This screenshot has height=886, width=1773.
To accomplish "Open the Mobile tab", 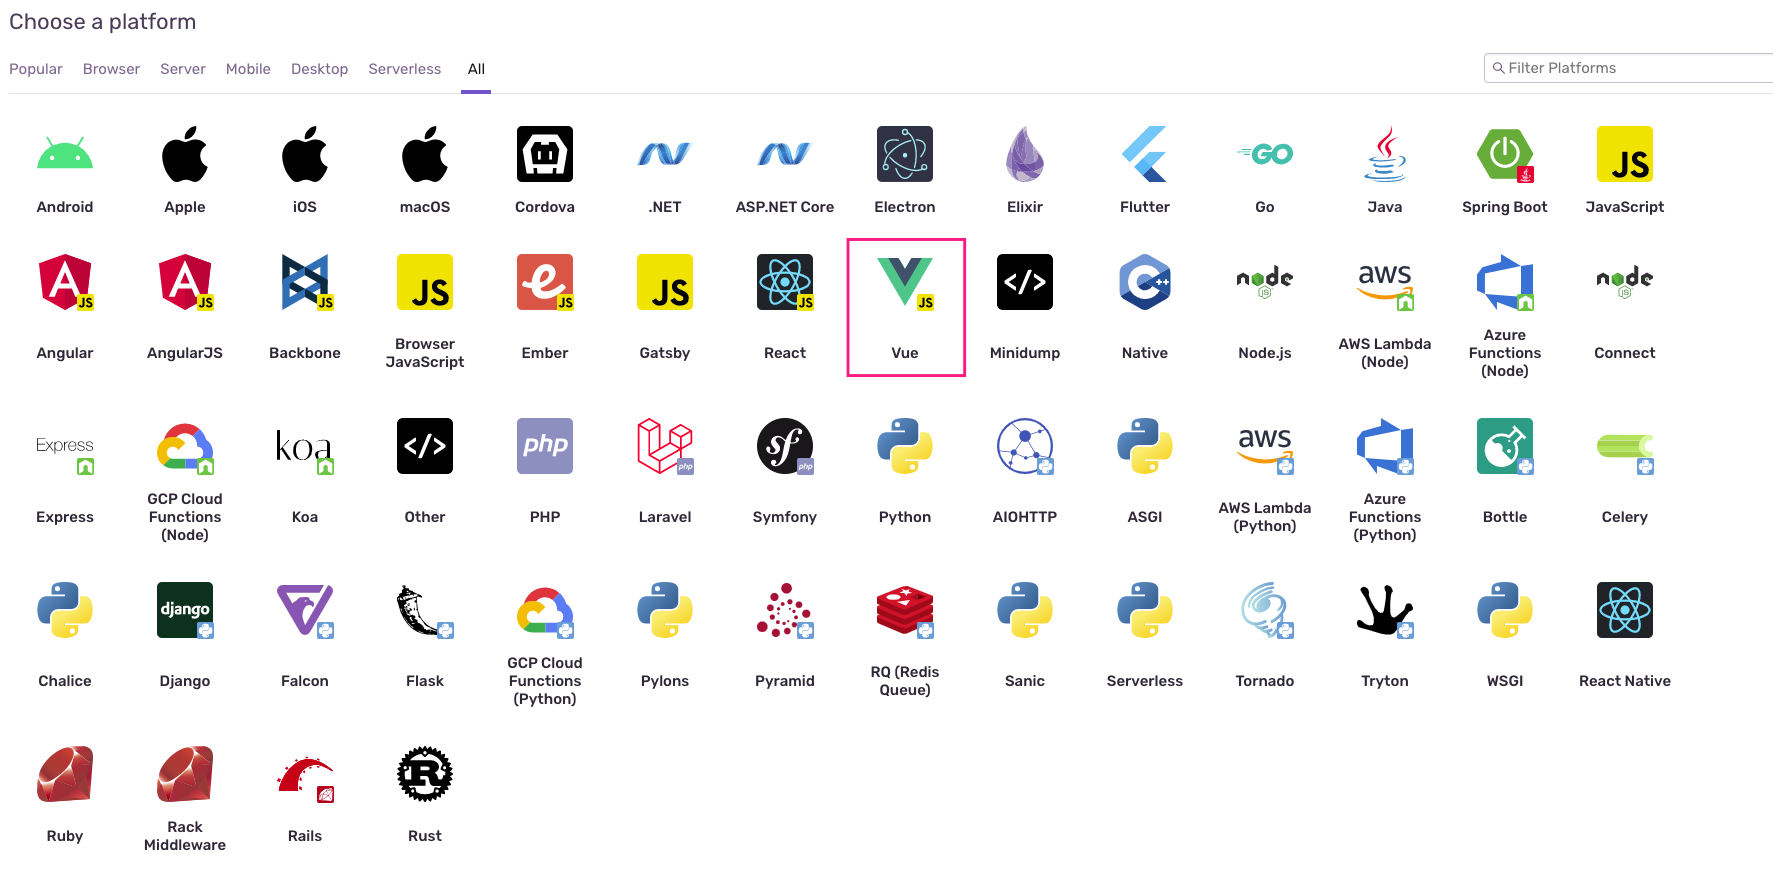I will (x=248, y=69).
